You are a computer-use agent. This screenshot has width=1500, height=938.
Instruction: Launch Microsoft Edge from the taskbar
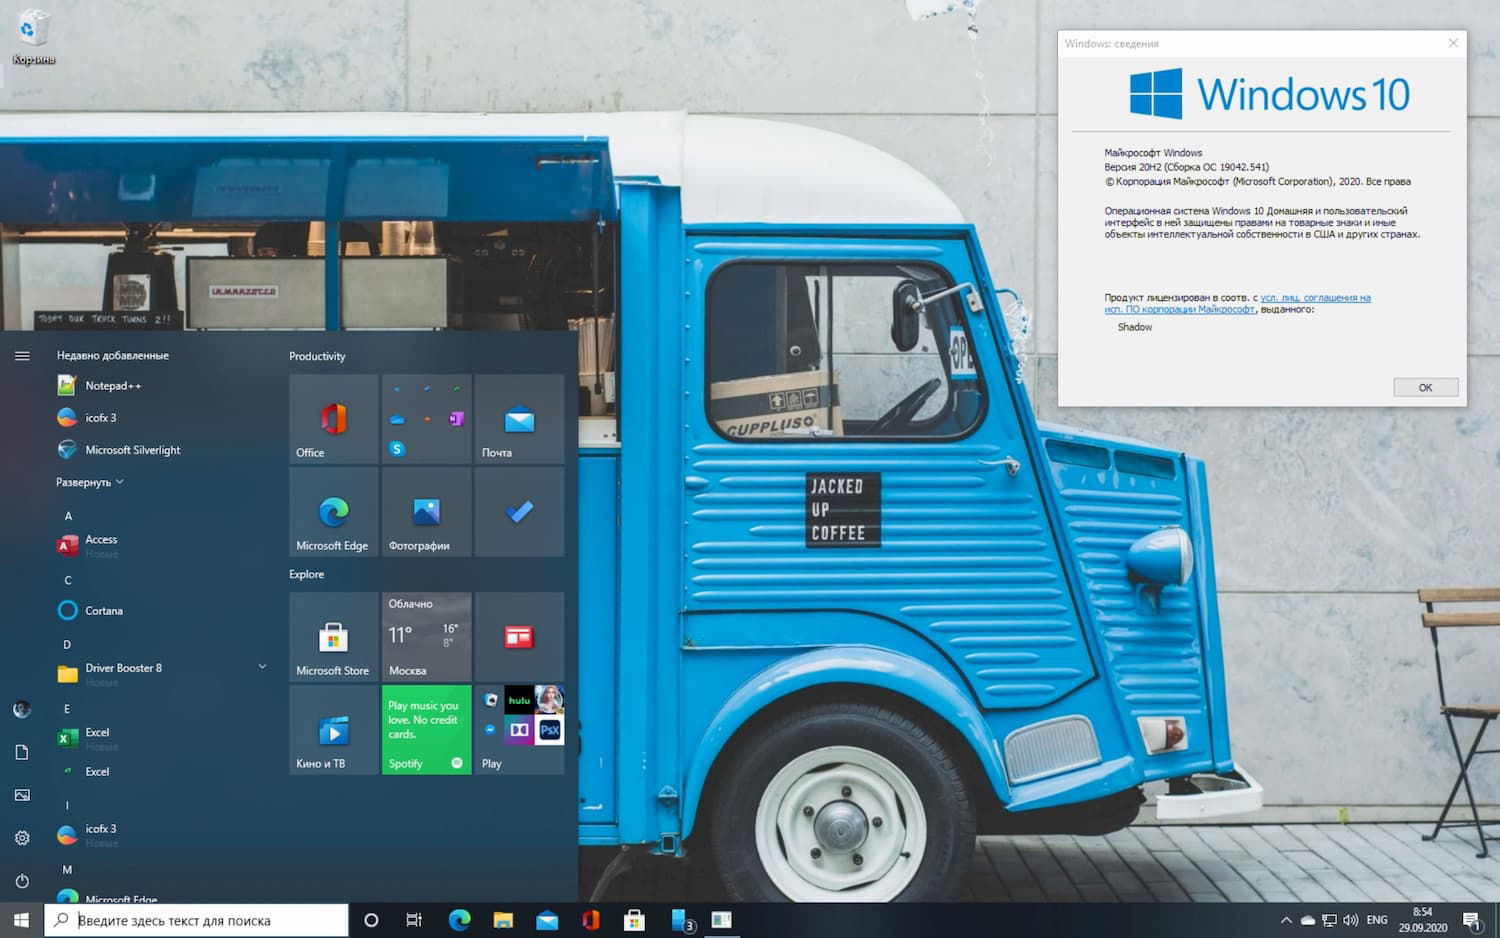(459, 920)
